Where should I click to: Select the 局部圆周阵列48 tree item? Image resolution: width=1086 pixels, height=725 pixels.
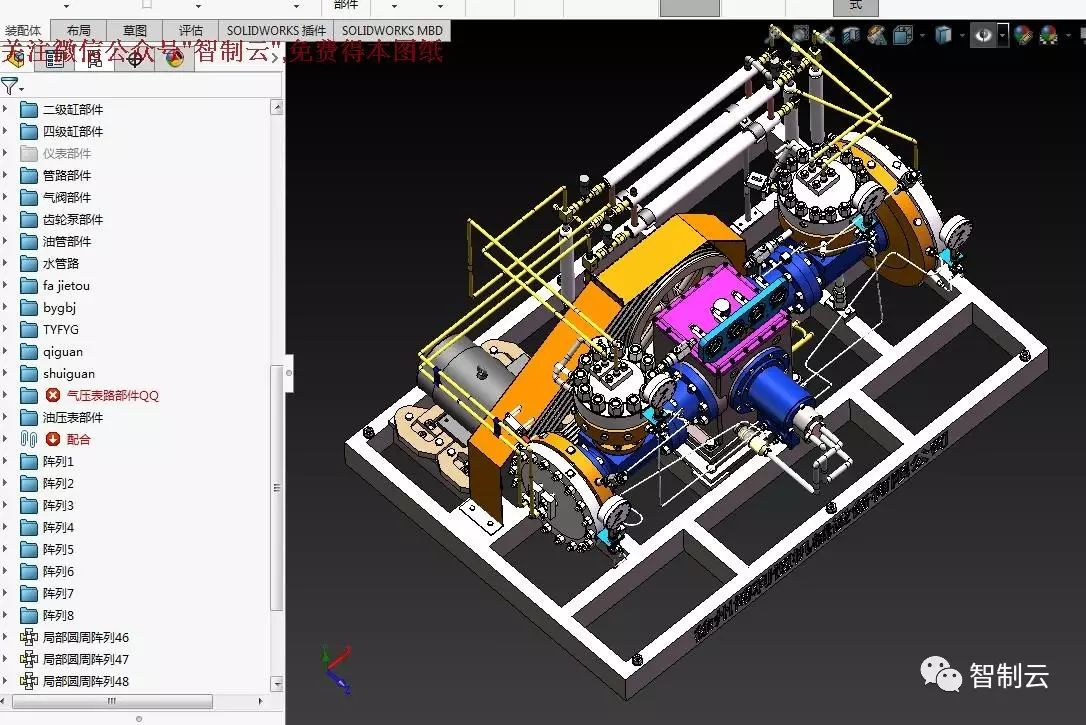pyautogui.click(x=86, y=681)
